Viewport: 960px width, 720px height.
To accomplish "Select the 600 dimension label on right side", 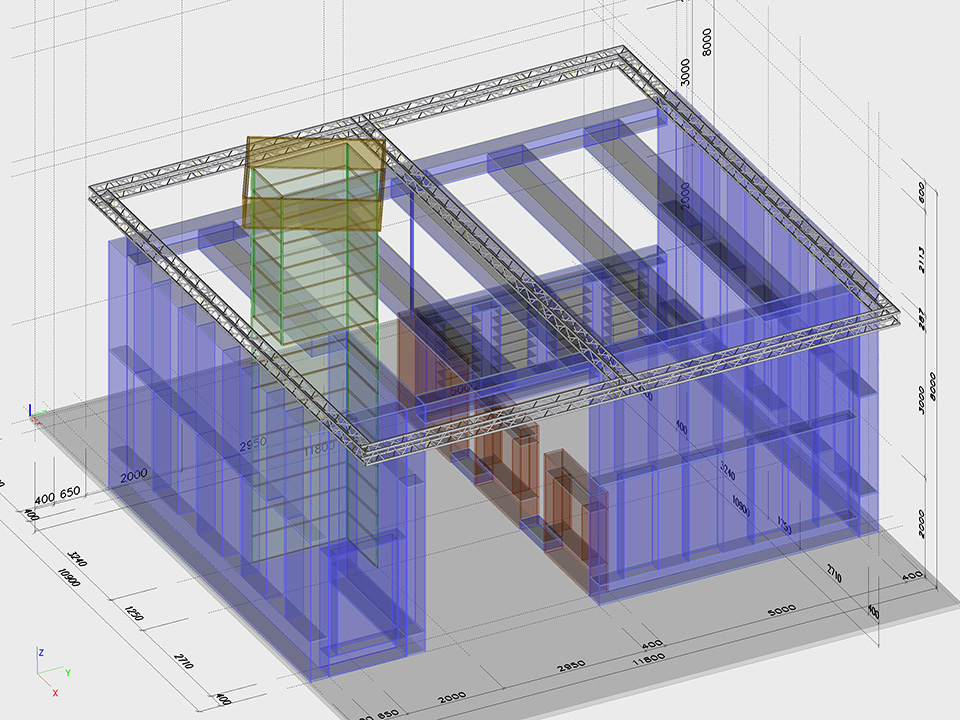I will [921, 192].
